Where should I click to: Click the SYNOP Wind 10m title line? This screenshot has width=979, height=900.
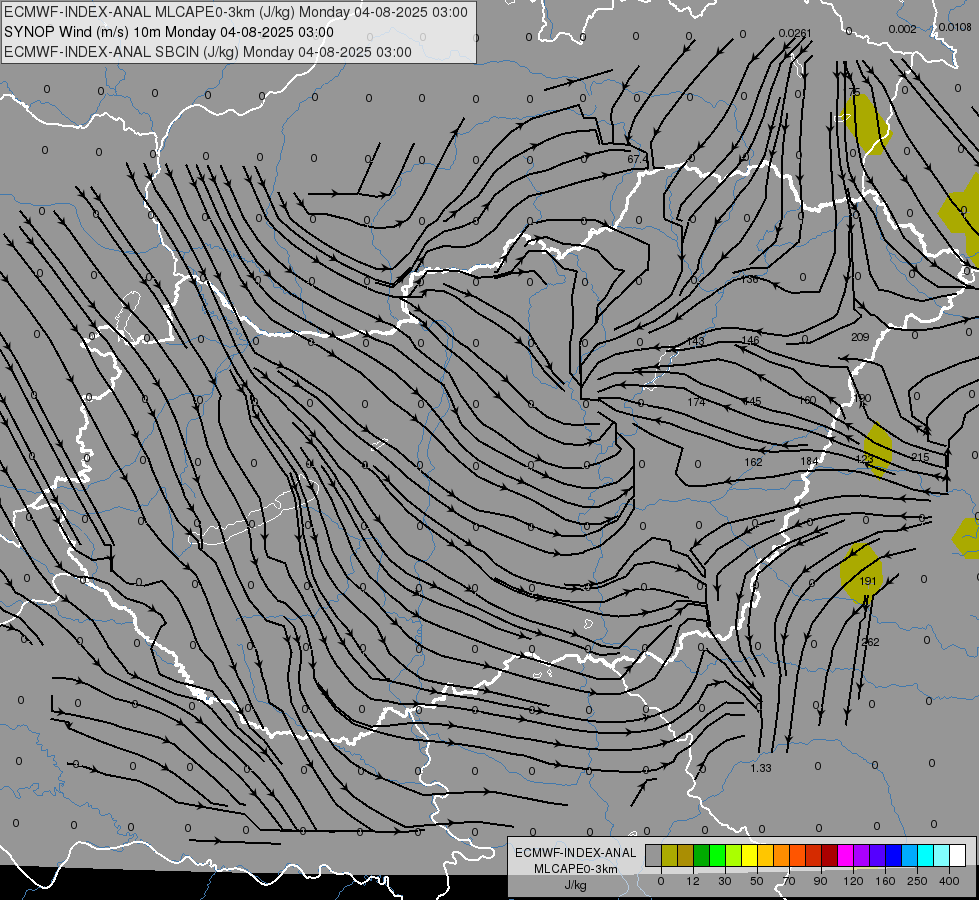(169, 32)
